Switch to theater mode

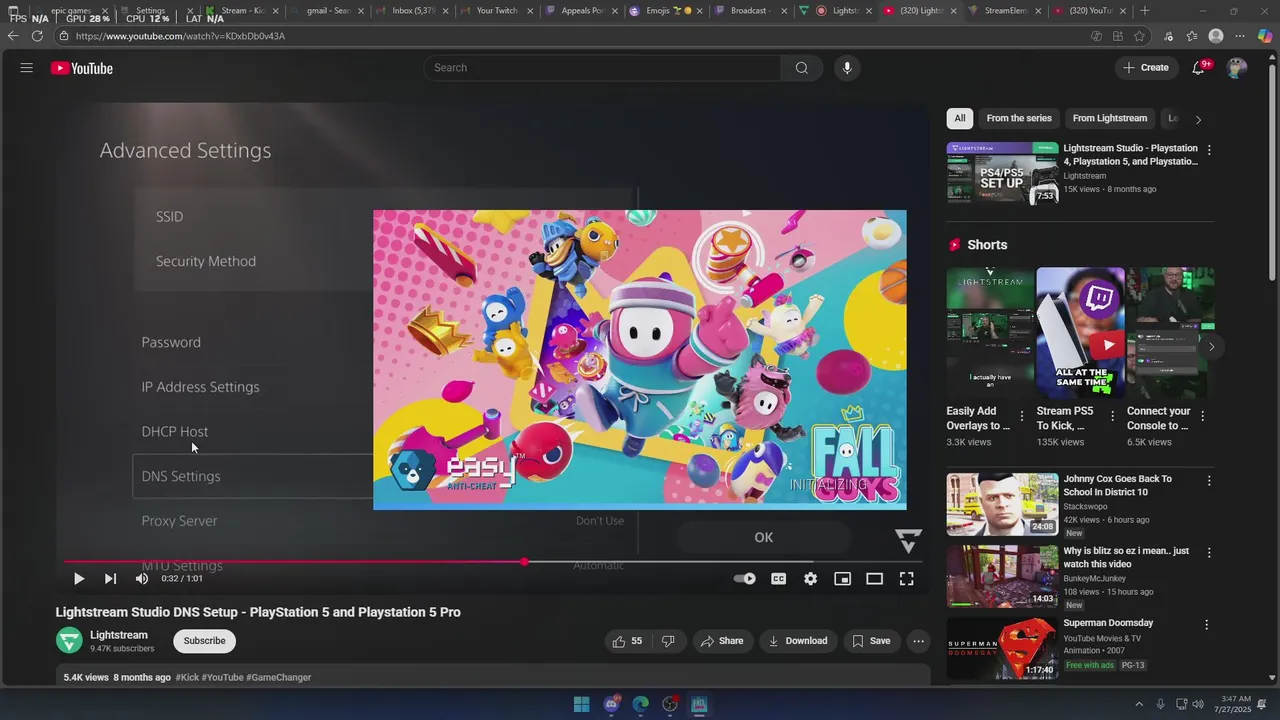[x=875, y=579]
